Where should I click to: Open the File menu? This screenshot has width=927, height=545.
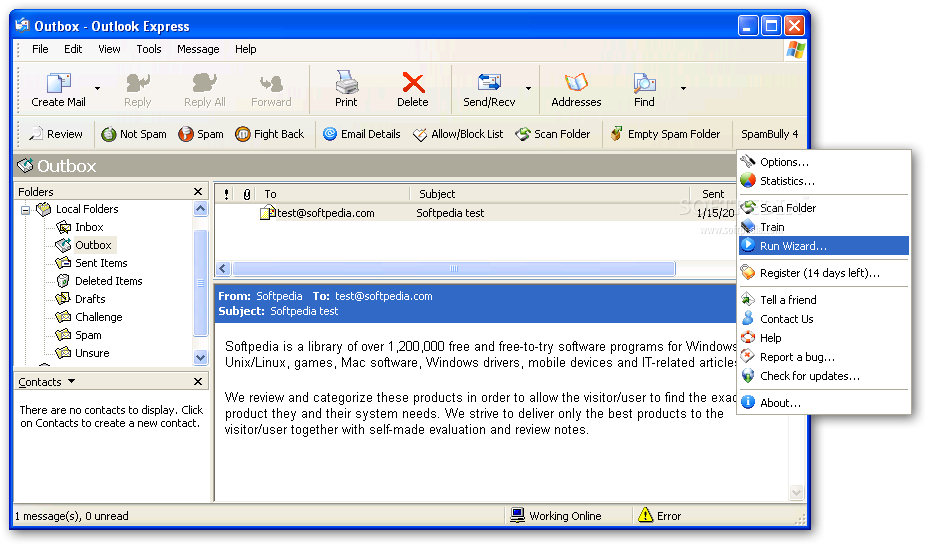[x=40, y=49]
